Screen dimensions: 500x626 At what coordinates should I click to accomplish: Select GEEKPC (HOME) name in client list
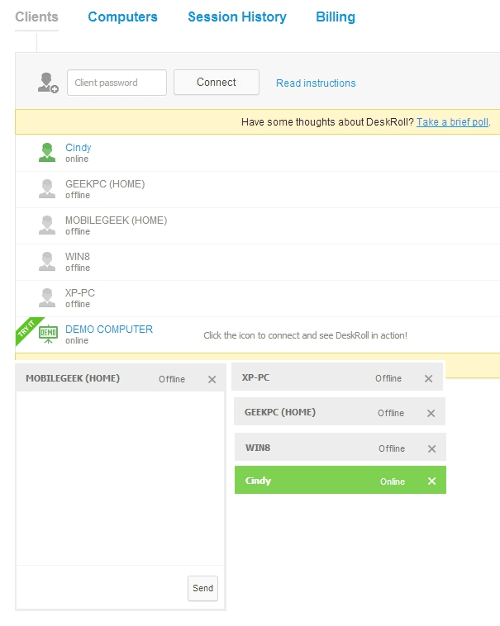coord(105,184)
